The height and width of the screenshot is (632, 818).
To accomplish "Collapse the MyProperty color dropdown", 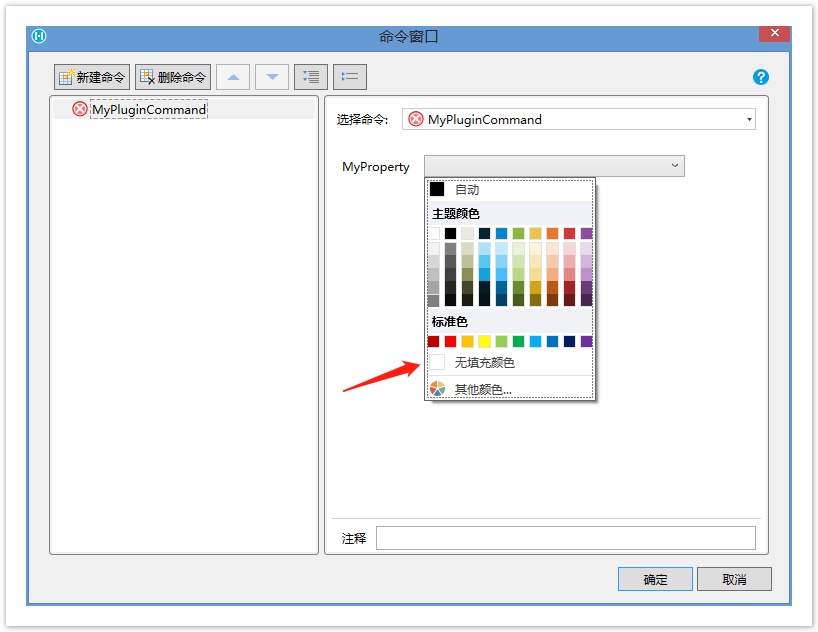I will tap(675, 166).
